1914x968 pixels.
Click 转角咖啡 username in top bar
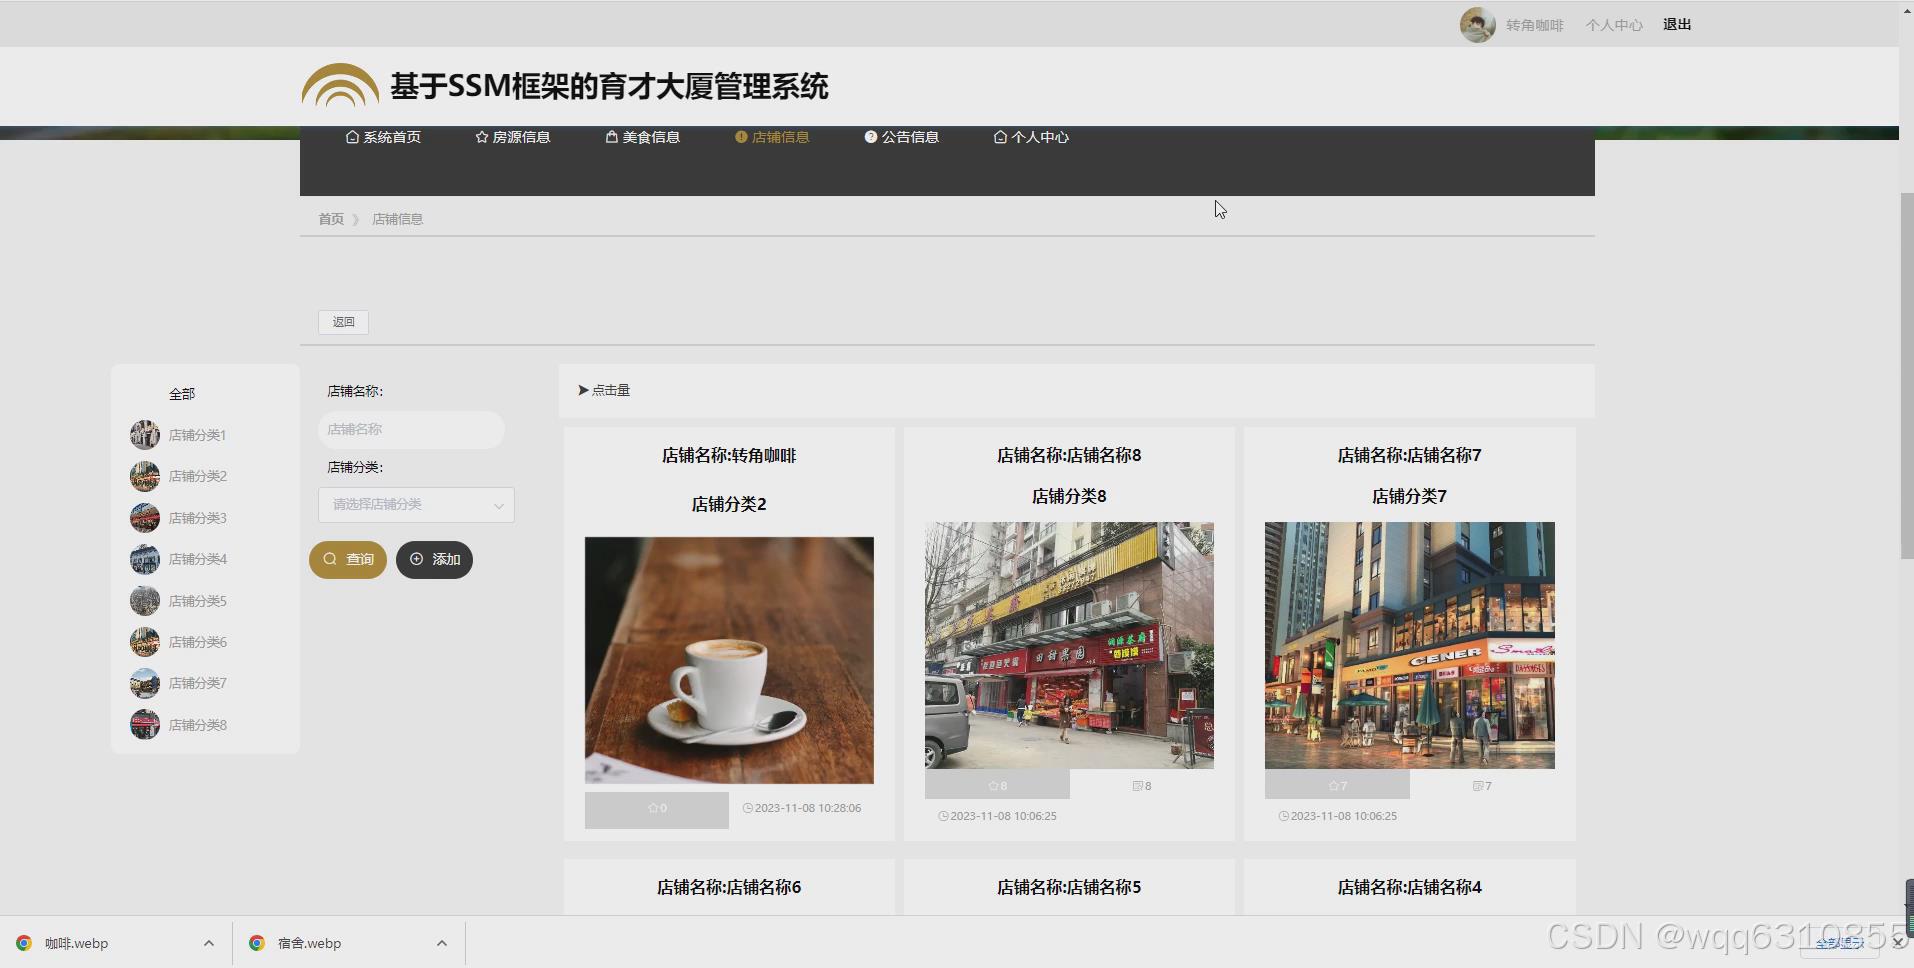[x=1535, y=25]
